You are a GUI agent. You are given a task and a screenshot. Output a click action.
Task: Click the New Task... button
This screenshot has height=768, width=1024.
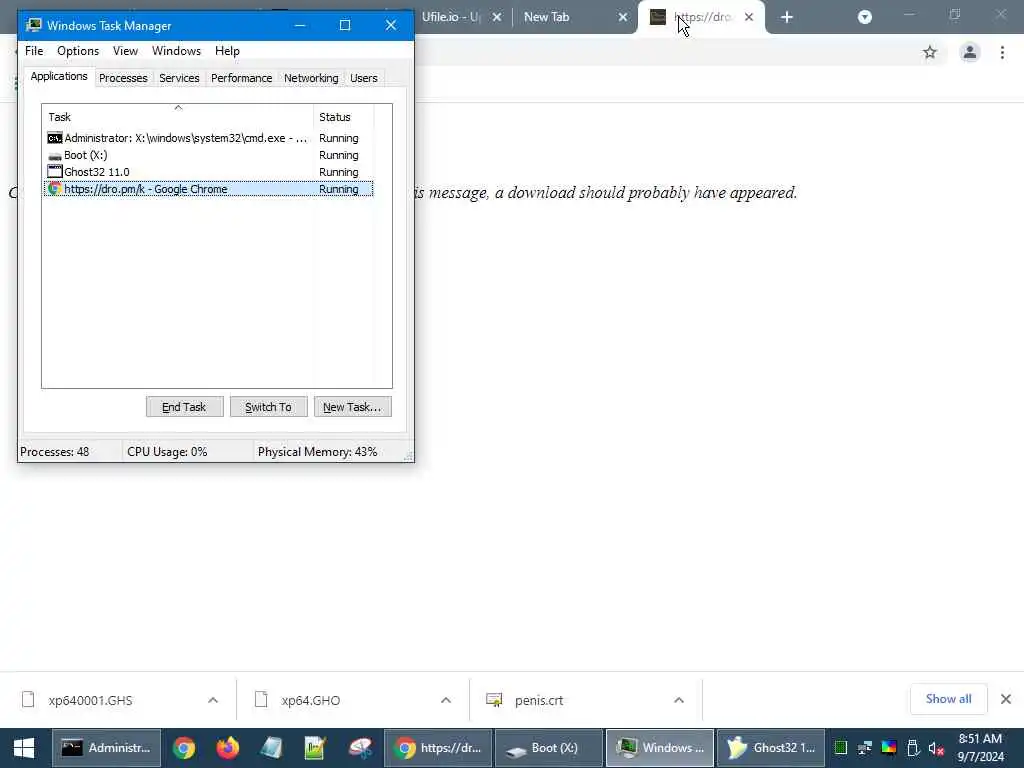[x=353, y=407]
